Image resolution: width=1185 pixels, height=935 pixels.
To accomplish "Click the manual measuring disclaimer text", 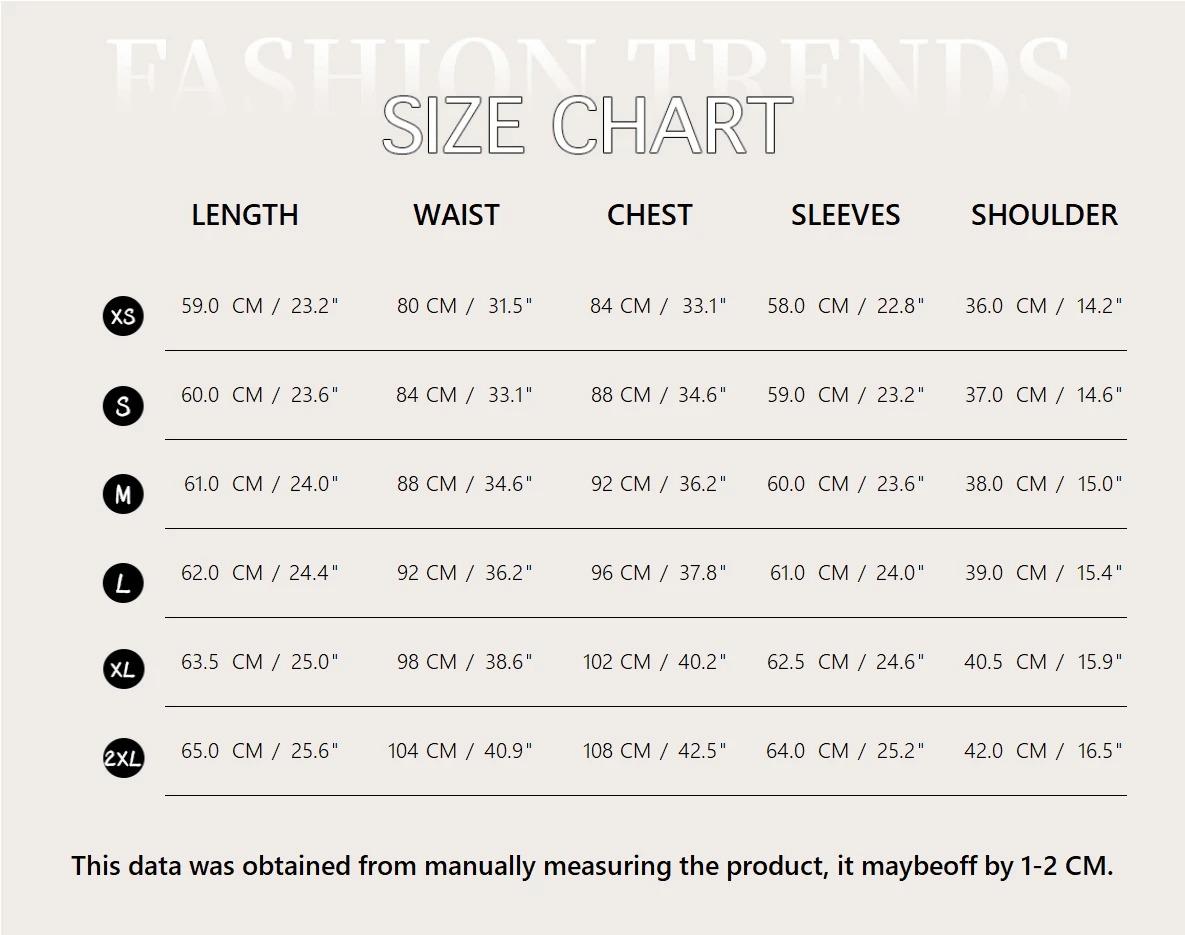I will (592, 866).
